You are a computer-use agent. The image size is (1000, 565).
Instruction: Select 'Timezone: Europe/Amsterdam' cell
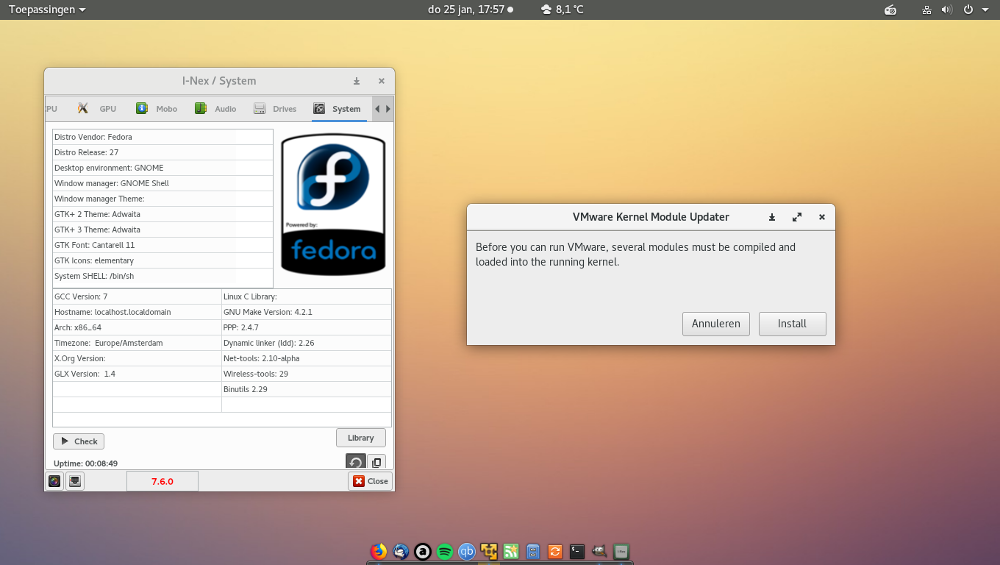point(136,343)
